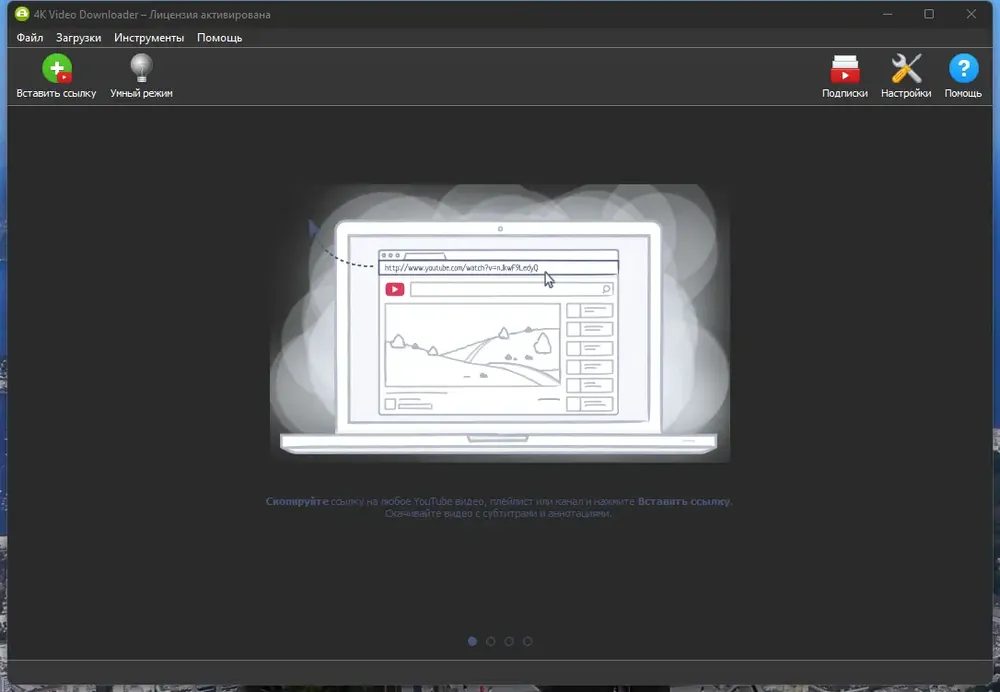
Task: Open the Файл menu
Action: click(30, 38)
